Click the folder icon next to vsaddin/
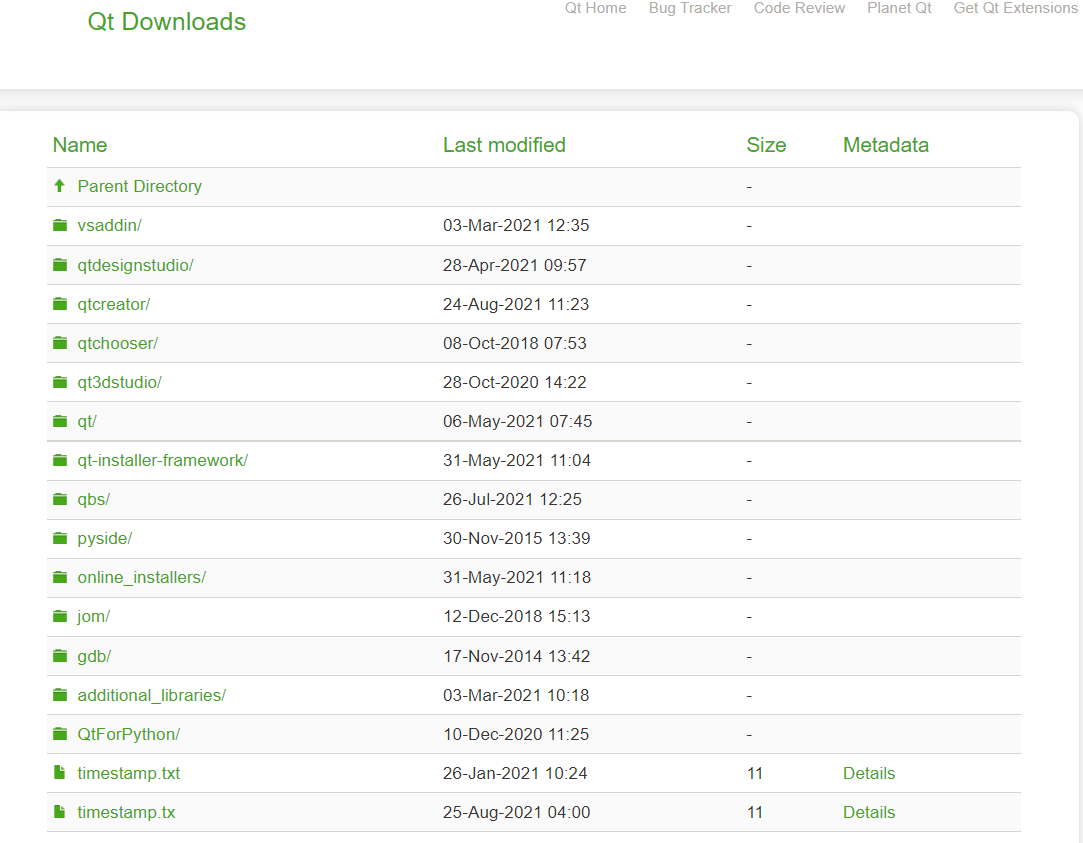This screenshot has height=843, width=1083. [60, 225]
